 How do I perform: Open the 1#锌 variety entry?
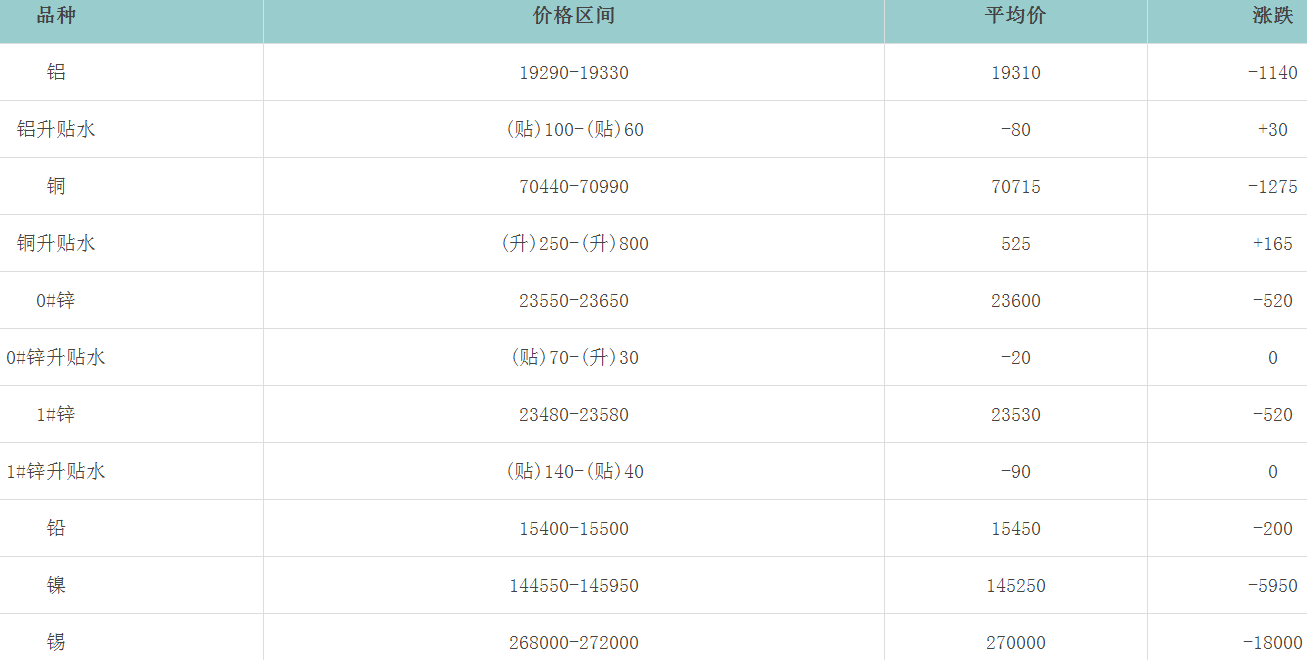(56, 414)
